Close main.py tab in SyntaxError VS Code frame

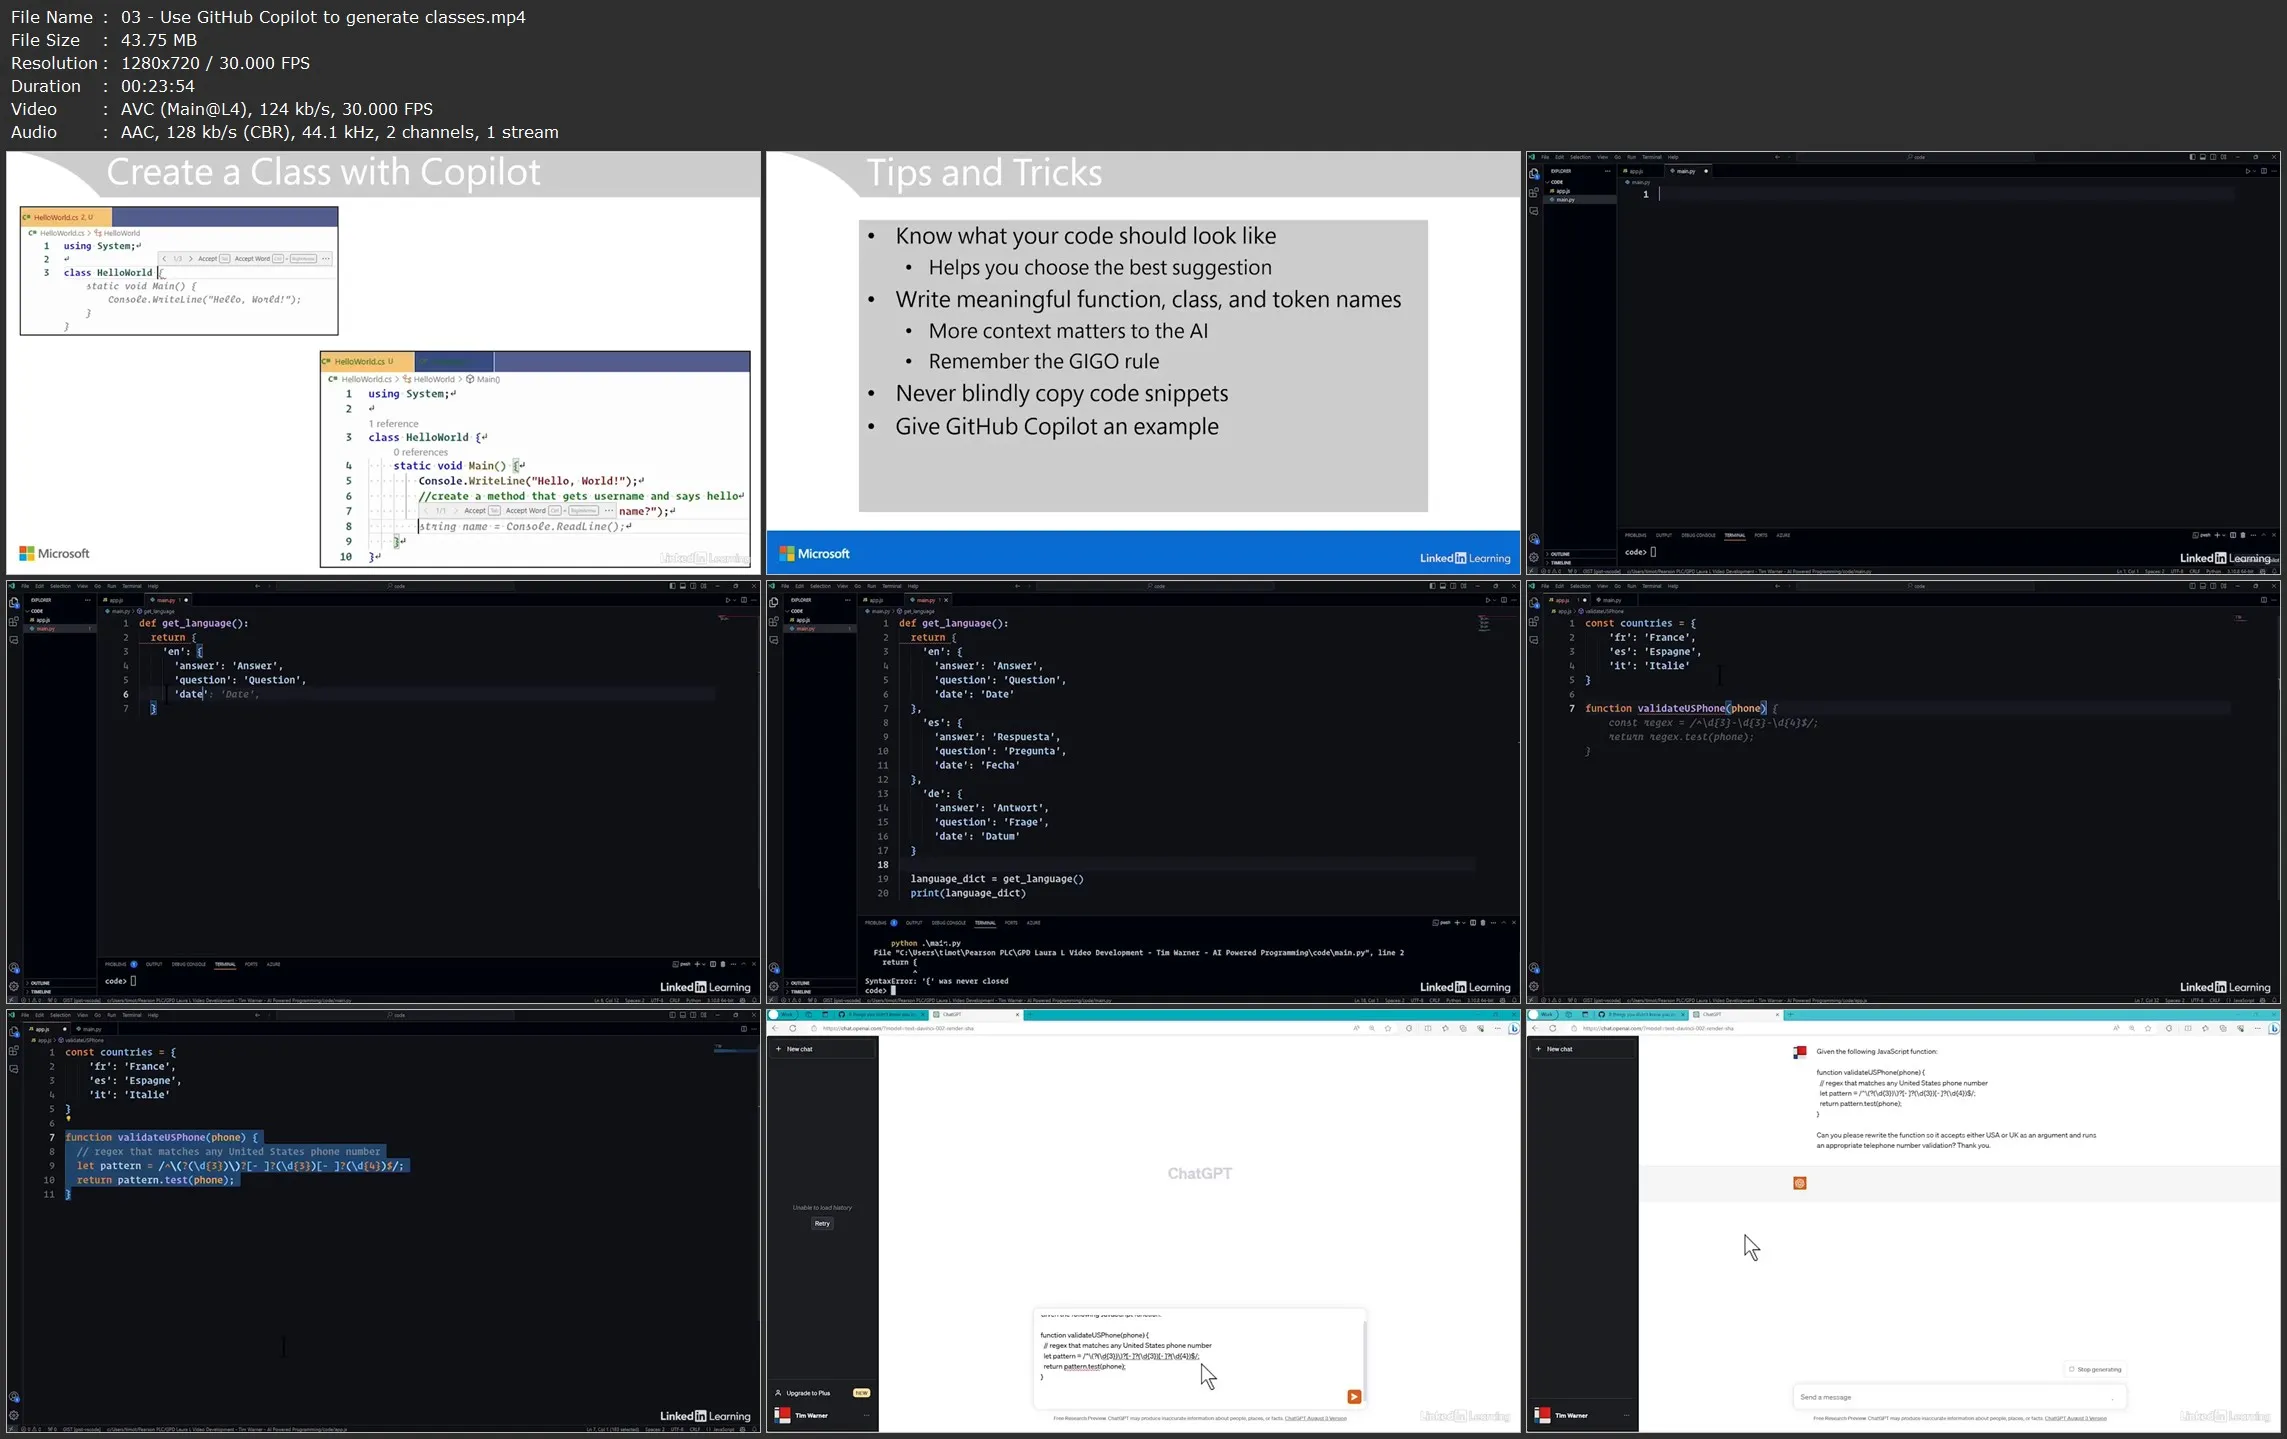(x=945, y=600)
